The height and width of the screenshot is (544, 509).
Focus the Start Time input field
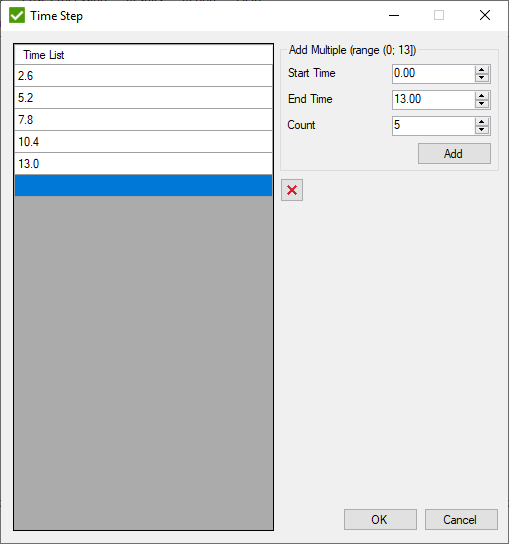(433, 74)
